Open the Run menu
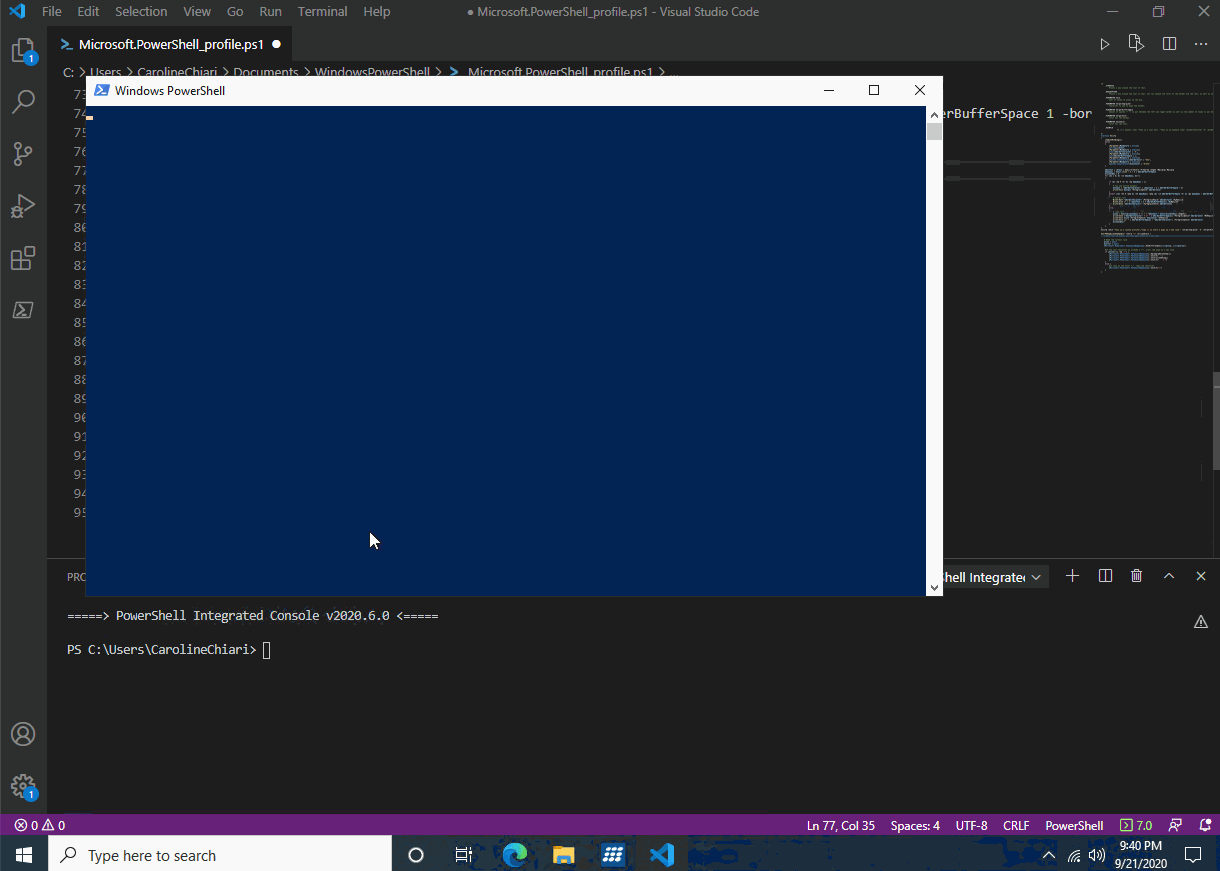 point(270,12)
